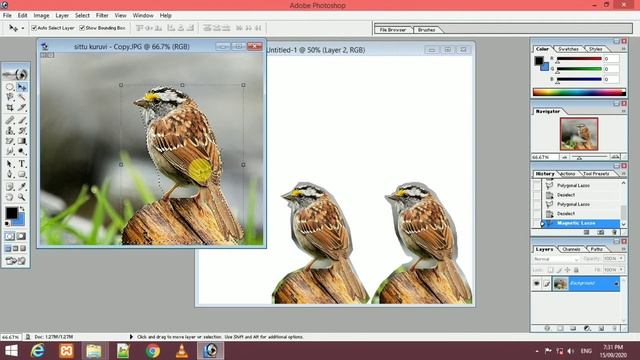The width and height of the screenshot is (640, 360).
Task: Open the layer Opacity slider arrow
Action: (x=621, y=258)
